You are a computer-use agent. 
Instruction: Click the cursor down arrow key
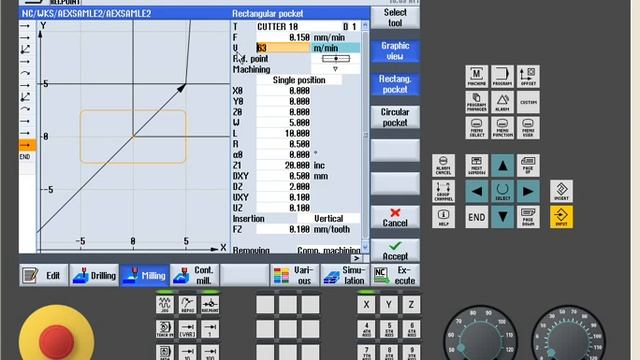(502, 217)
